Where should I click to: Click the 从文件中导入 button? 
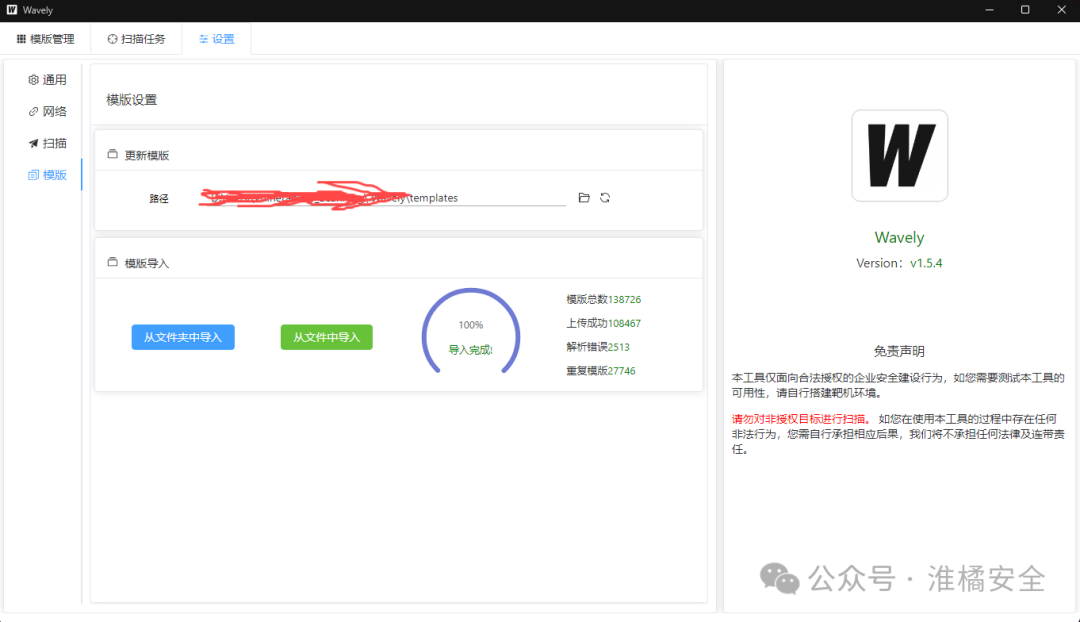point(326,338)
